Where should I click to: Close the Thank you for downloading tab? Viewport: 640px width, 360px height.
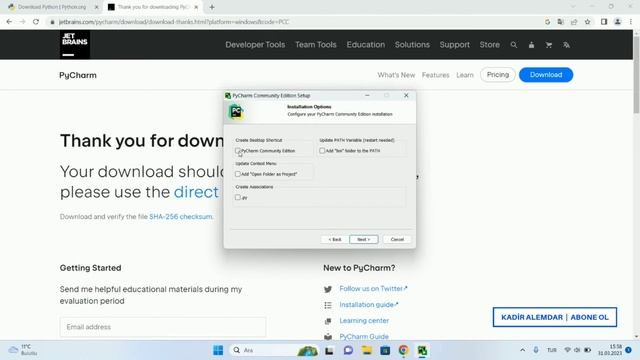pyautogui.click(x=196, y=7)
